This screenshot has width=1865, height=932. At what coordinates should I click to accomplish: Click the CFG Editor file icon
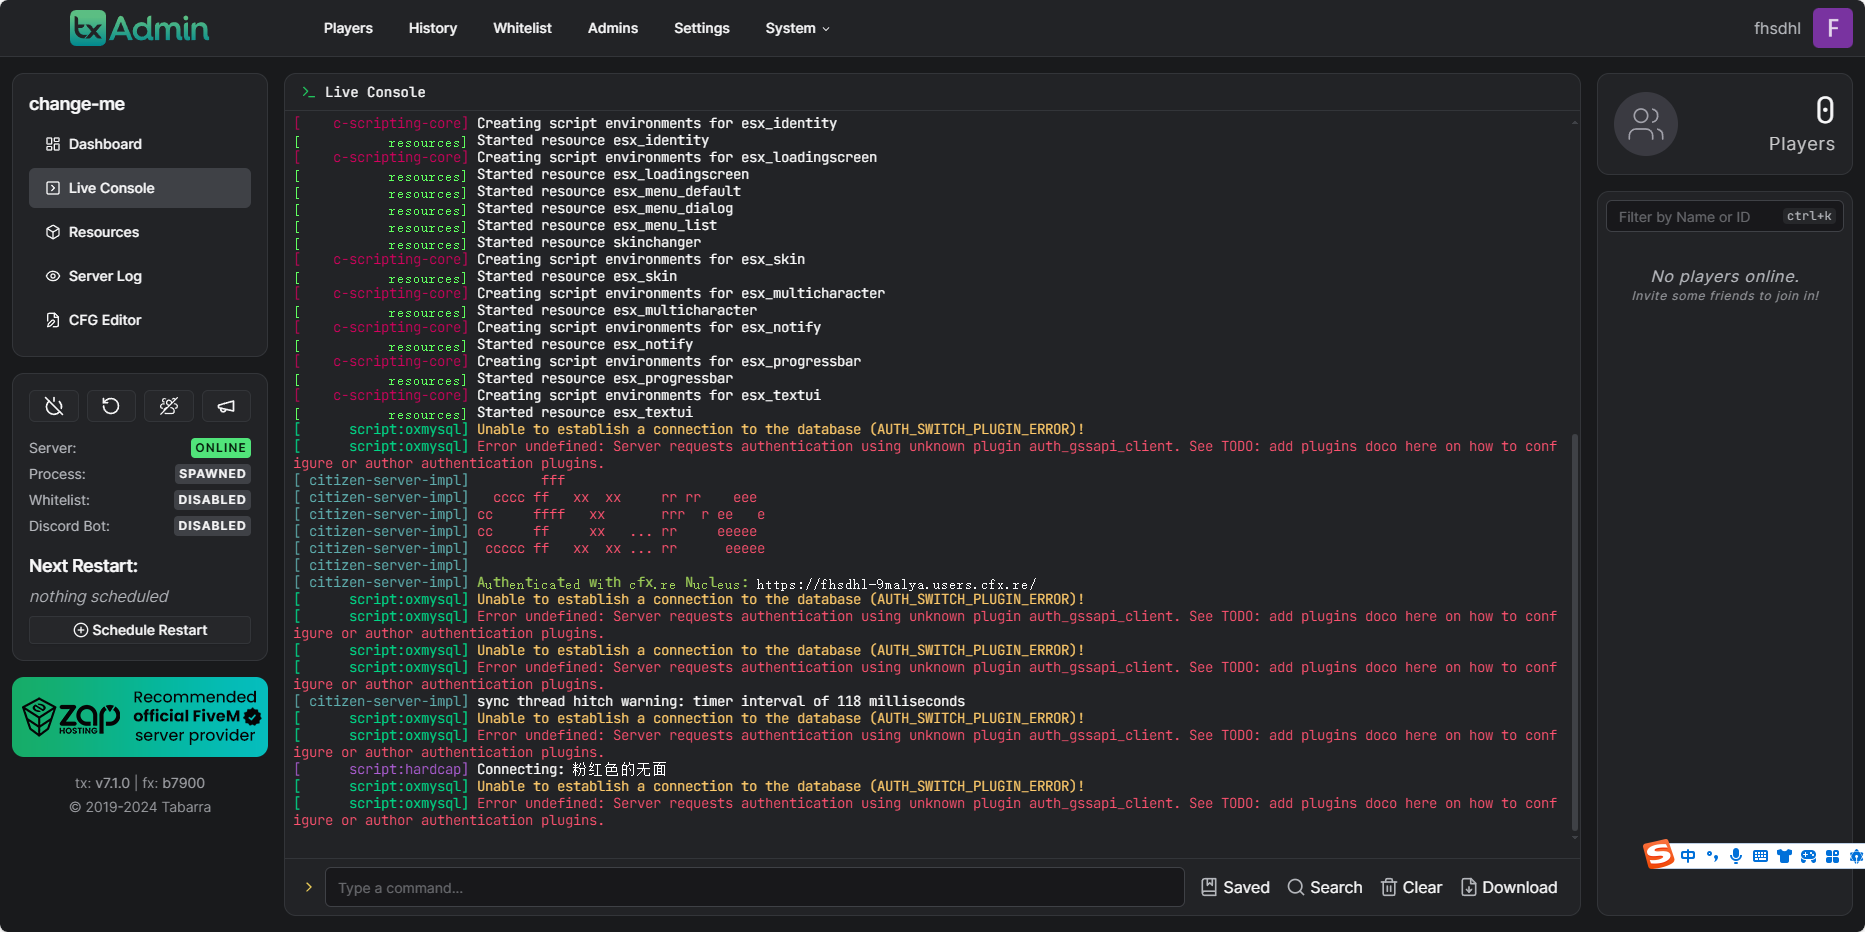pos(53,320)
